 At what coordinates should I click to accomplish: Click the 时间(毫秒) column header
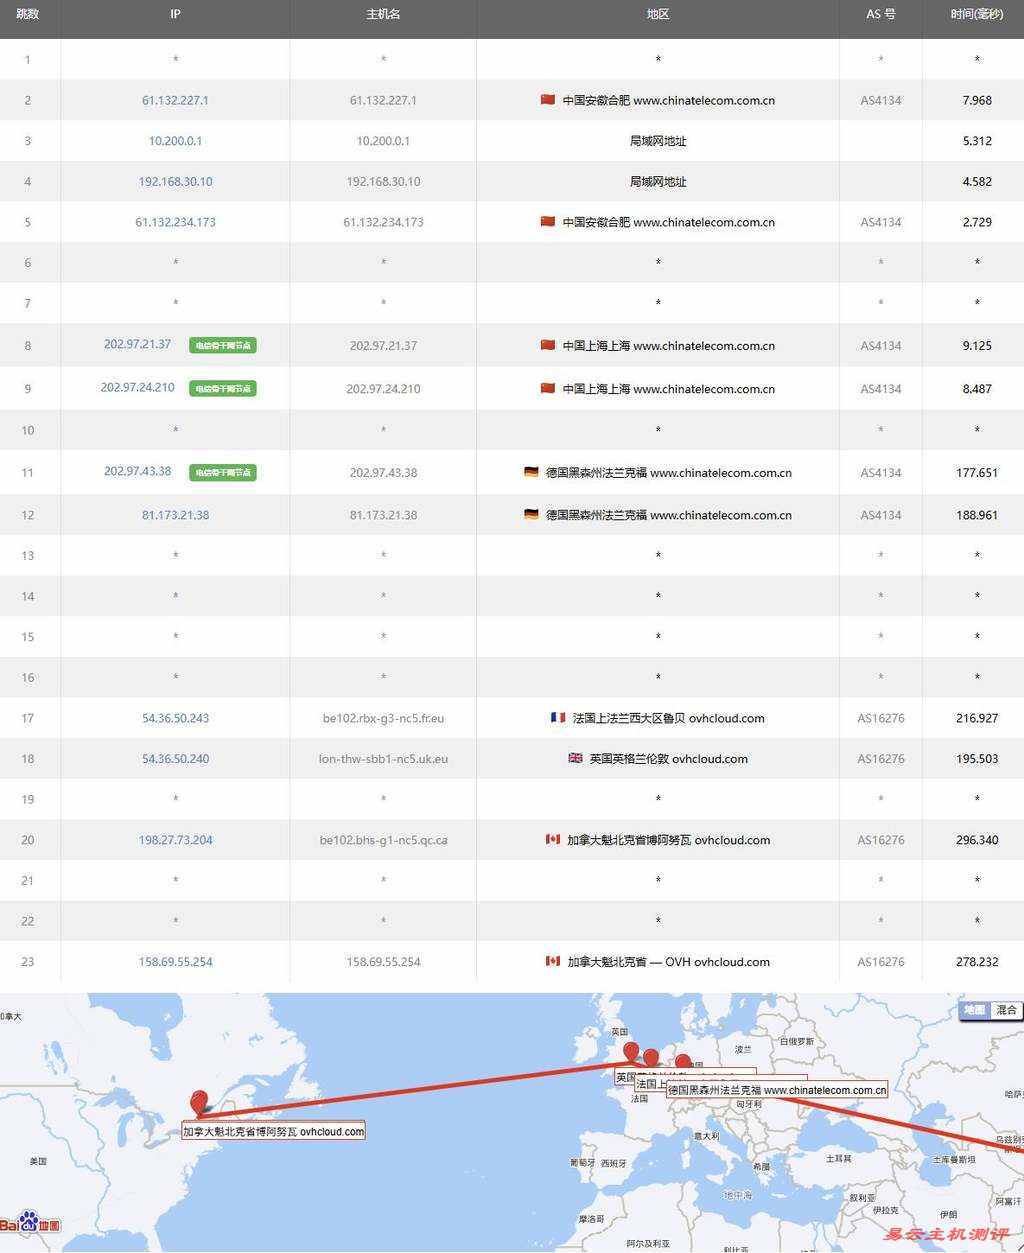977,14
